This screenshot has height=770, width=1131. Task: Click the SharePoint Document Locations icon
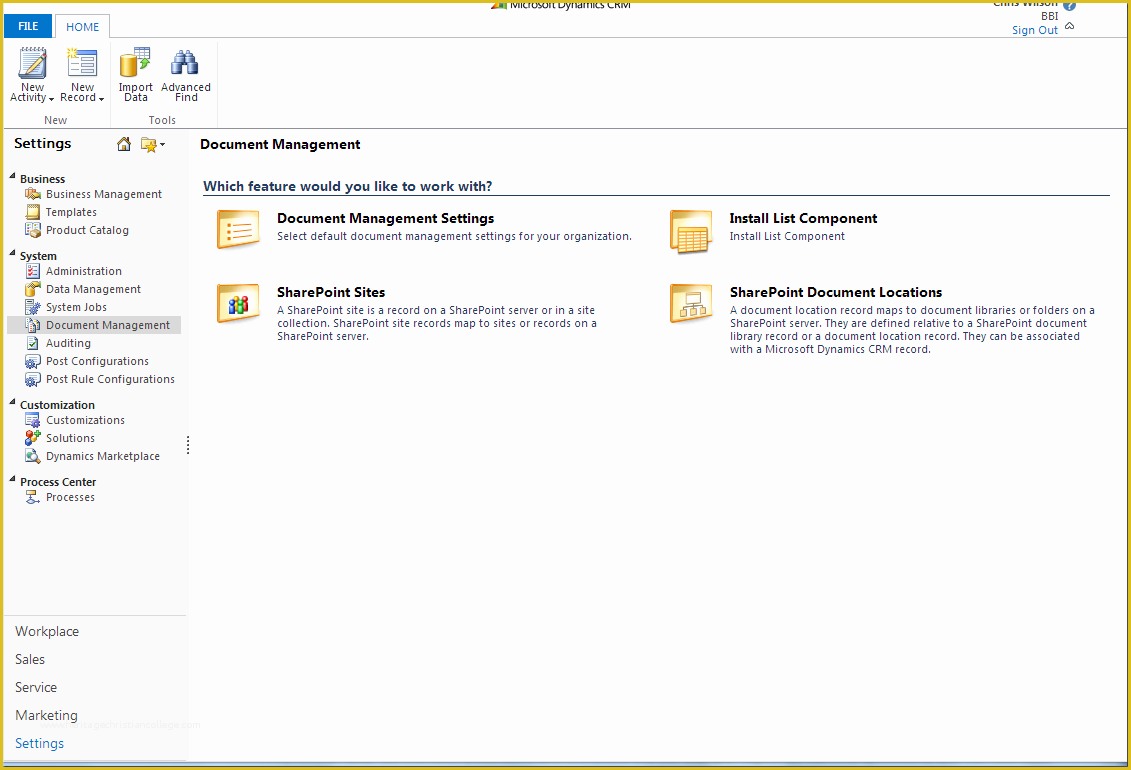pyautogui.click(x=691, y=304)
